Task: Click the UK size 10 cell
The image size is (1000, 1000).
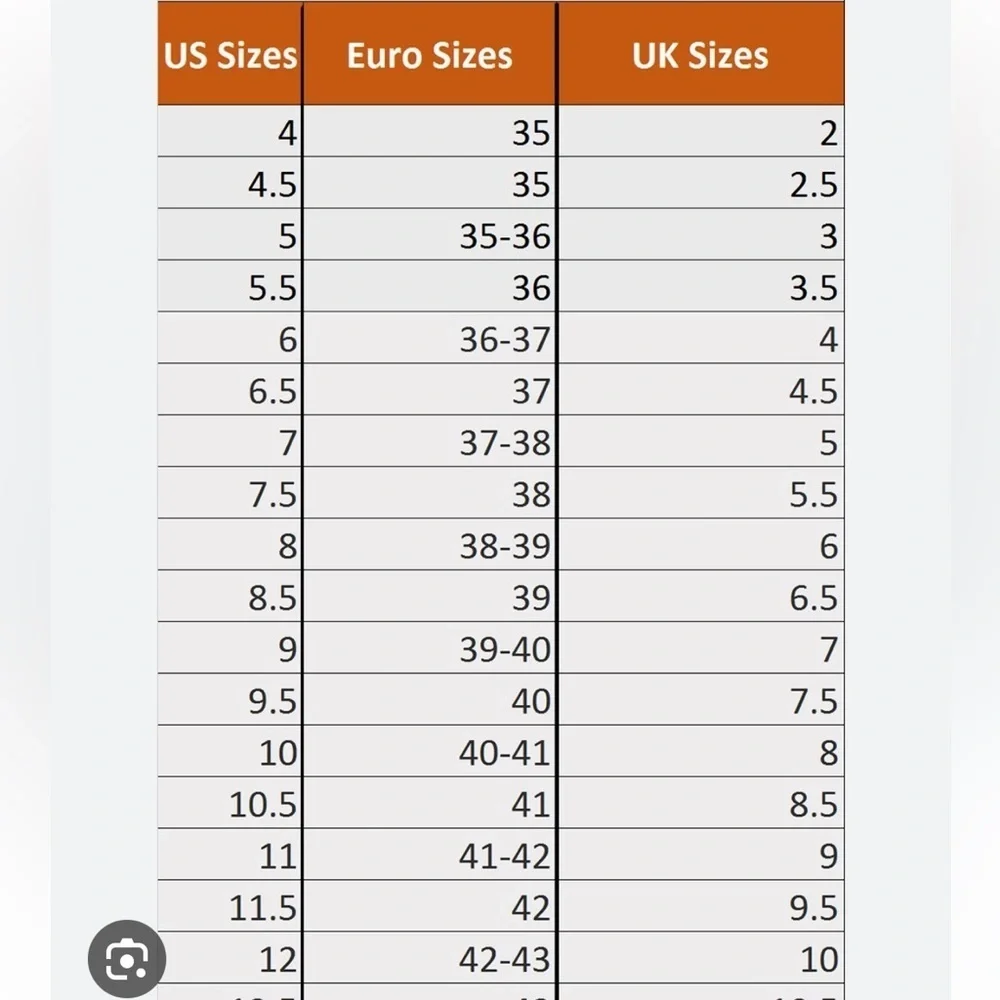Action: tap(701, 958)
